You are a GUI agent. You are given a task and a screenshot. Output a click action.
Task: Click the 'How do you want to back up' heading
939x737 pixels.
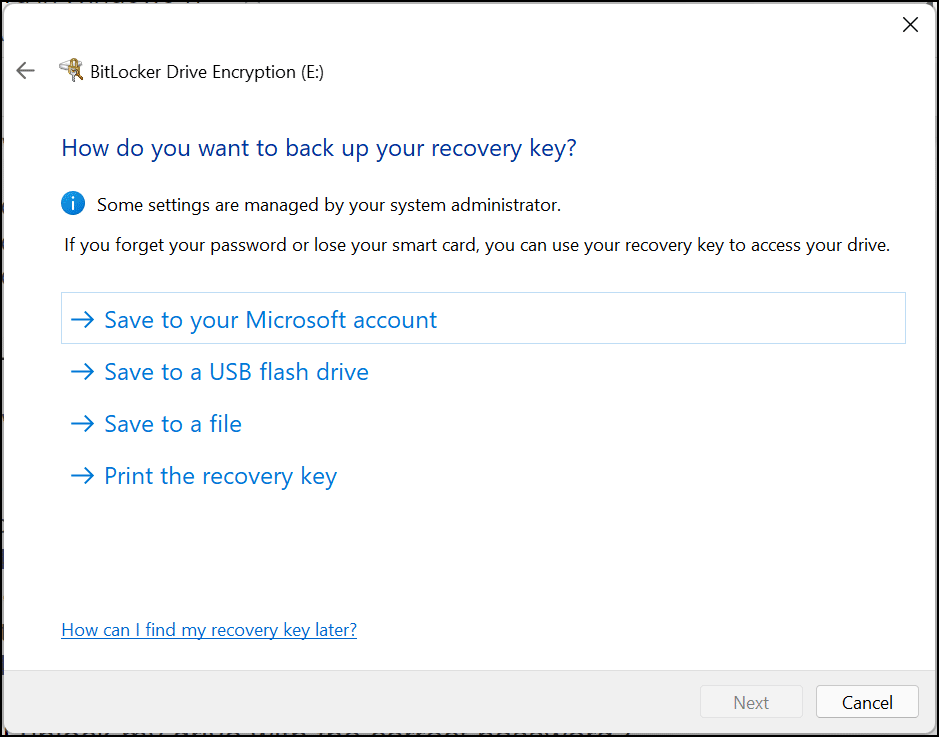319,149
